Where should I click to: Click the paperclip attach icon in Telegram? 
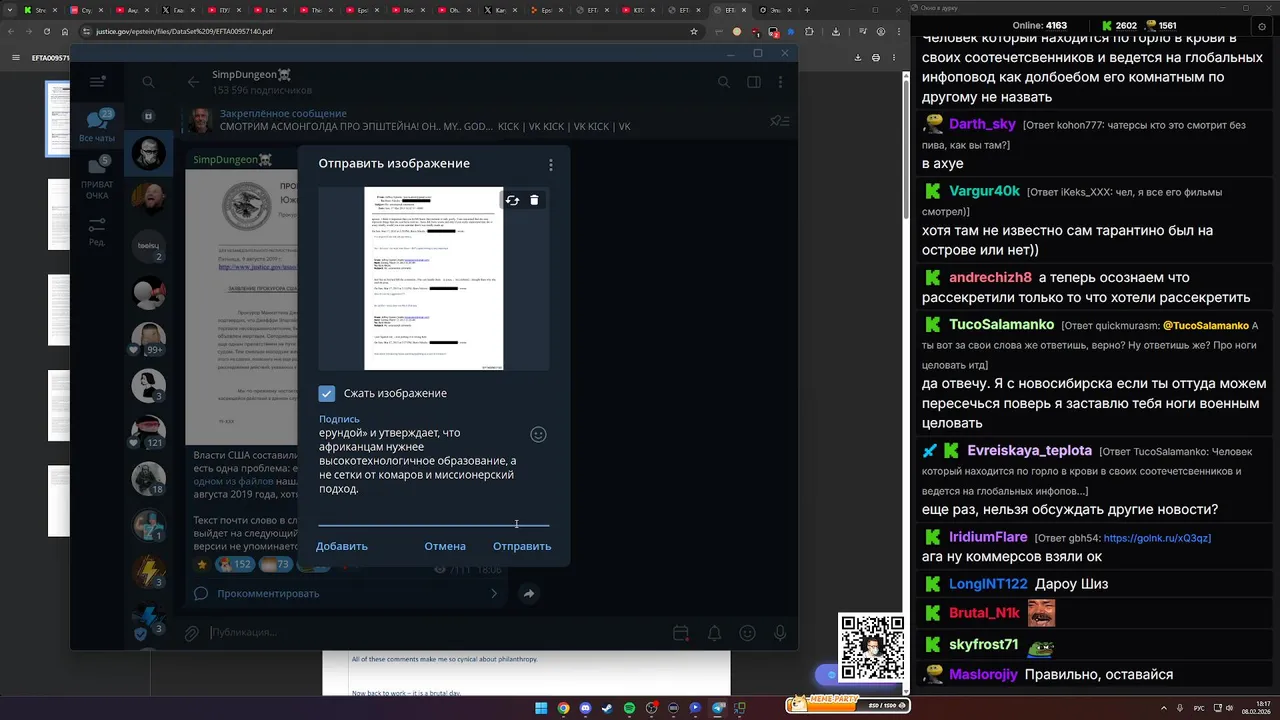(191, 633)
